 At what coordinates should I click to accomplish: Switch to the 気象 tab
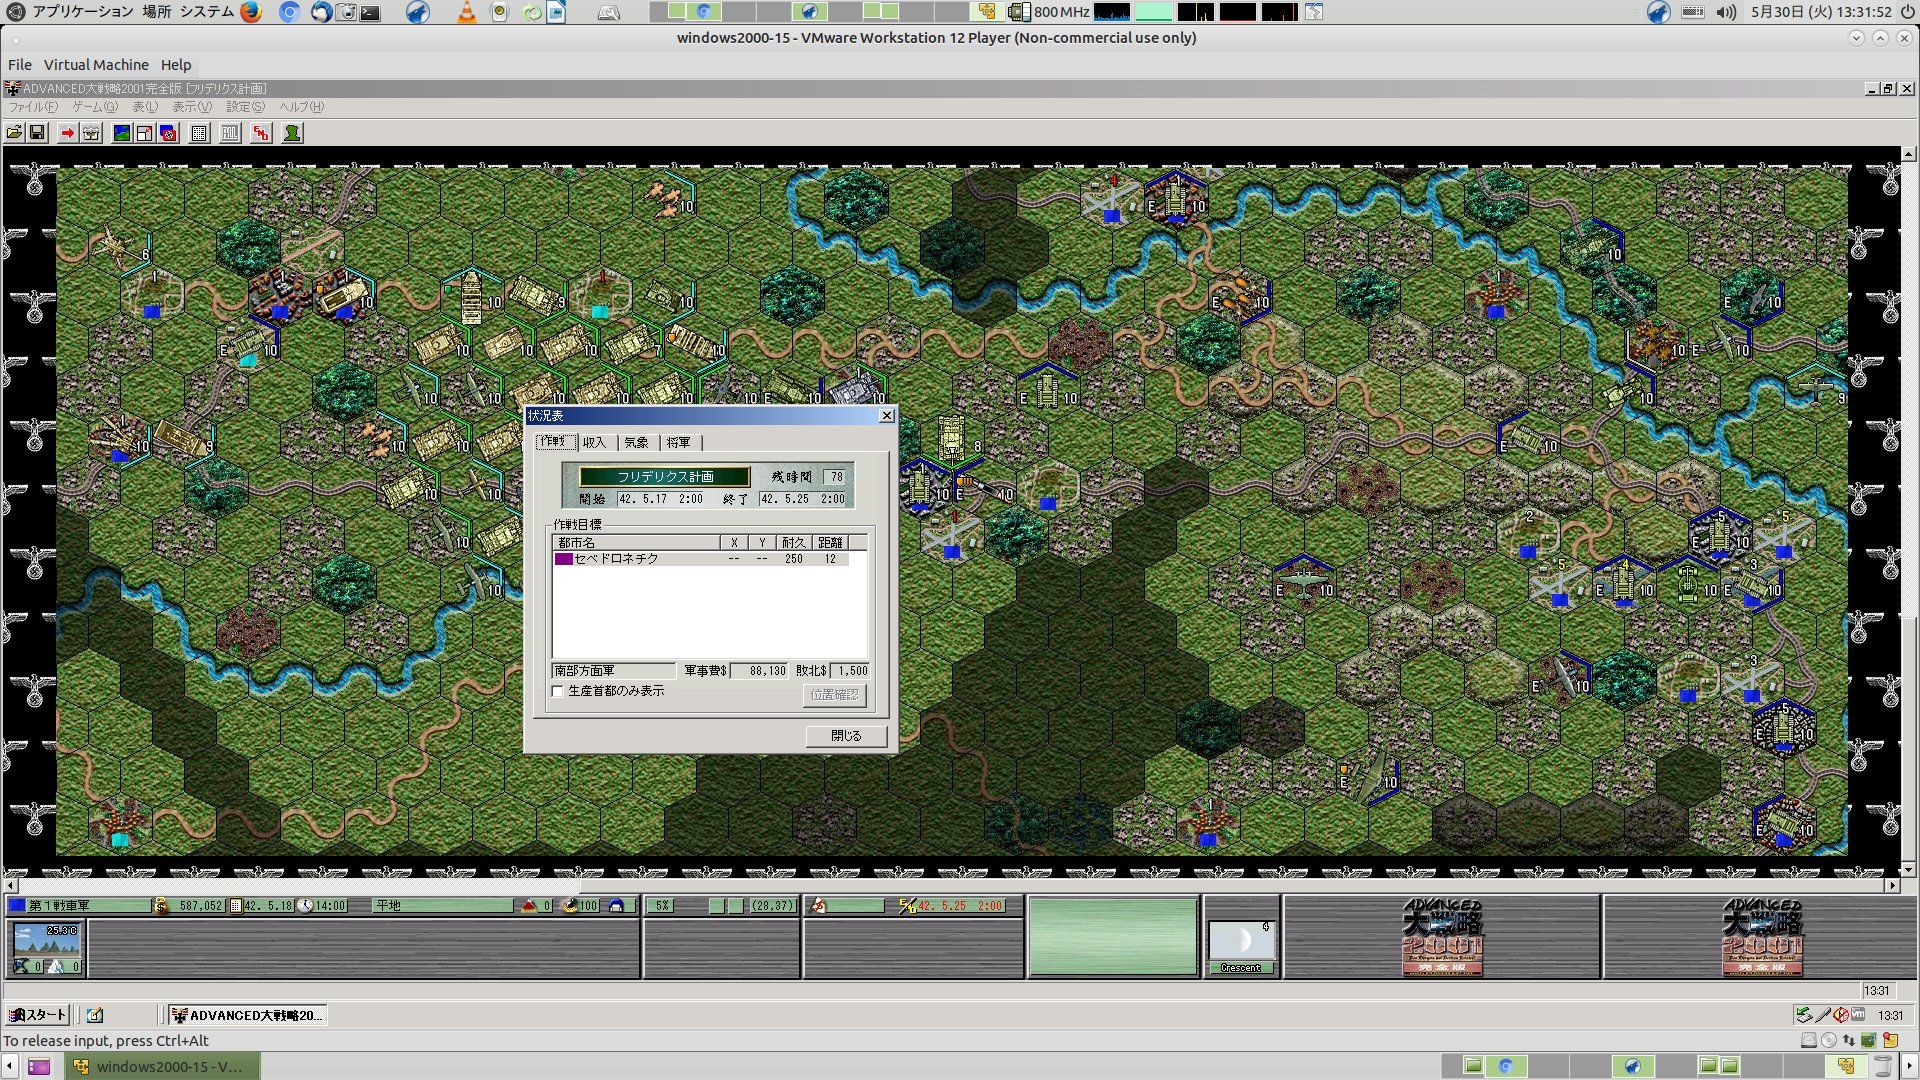(637, 442)
